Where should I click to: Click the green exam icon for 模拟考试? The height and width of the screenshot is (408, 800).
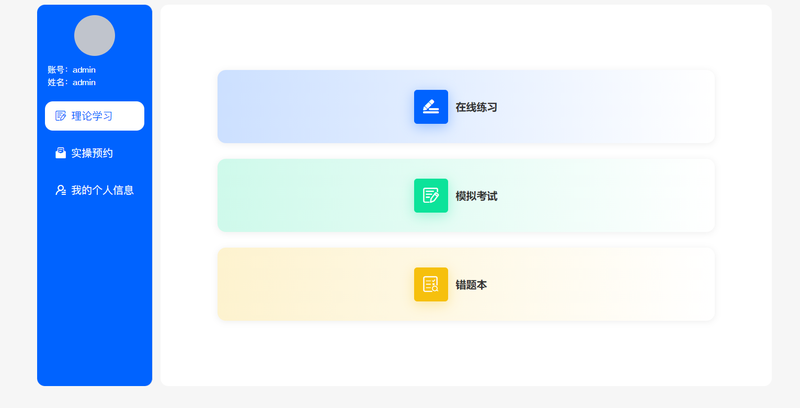pyautogui.click(x=431, y=195)
